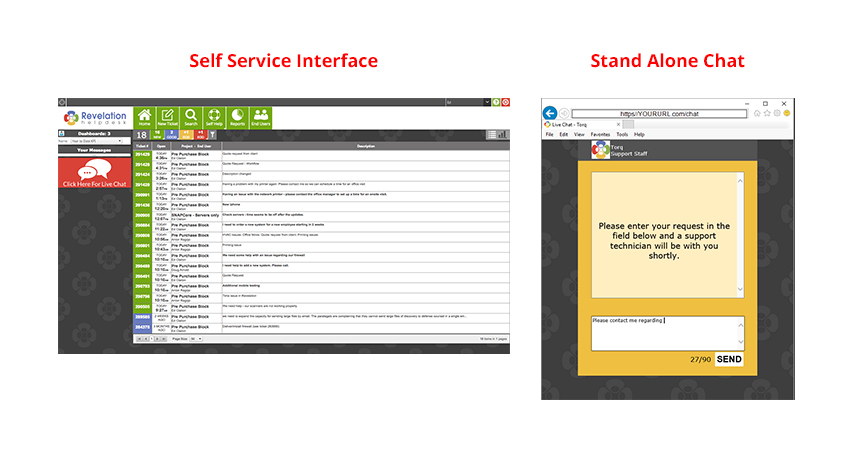Open the Page Size dropdown

point(196,338)
